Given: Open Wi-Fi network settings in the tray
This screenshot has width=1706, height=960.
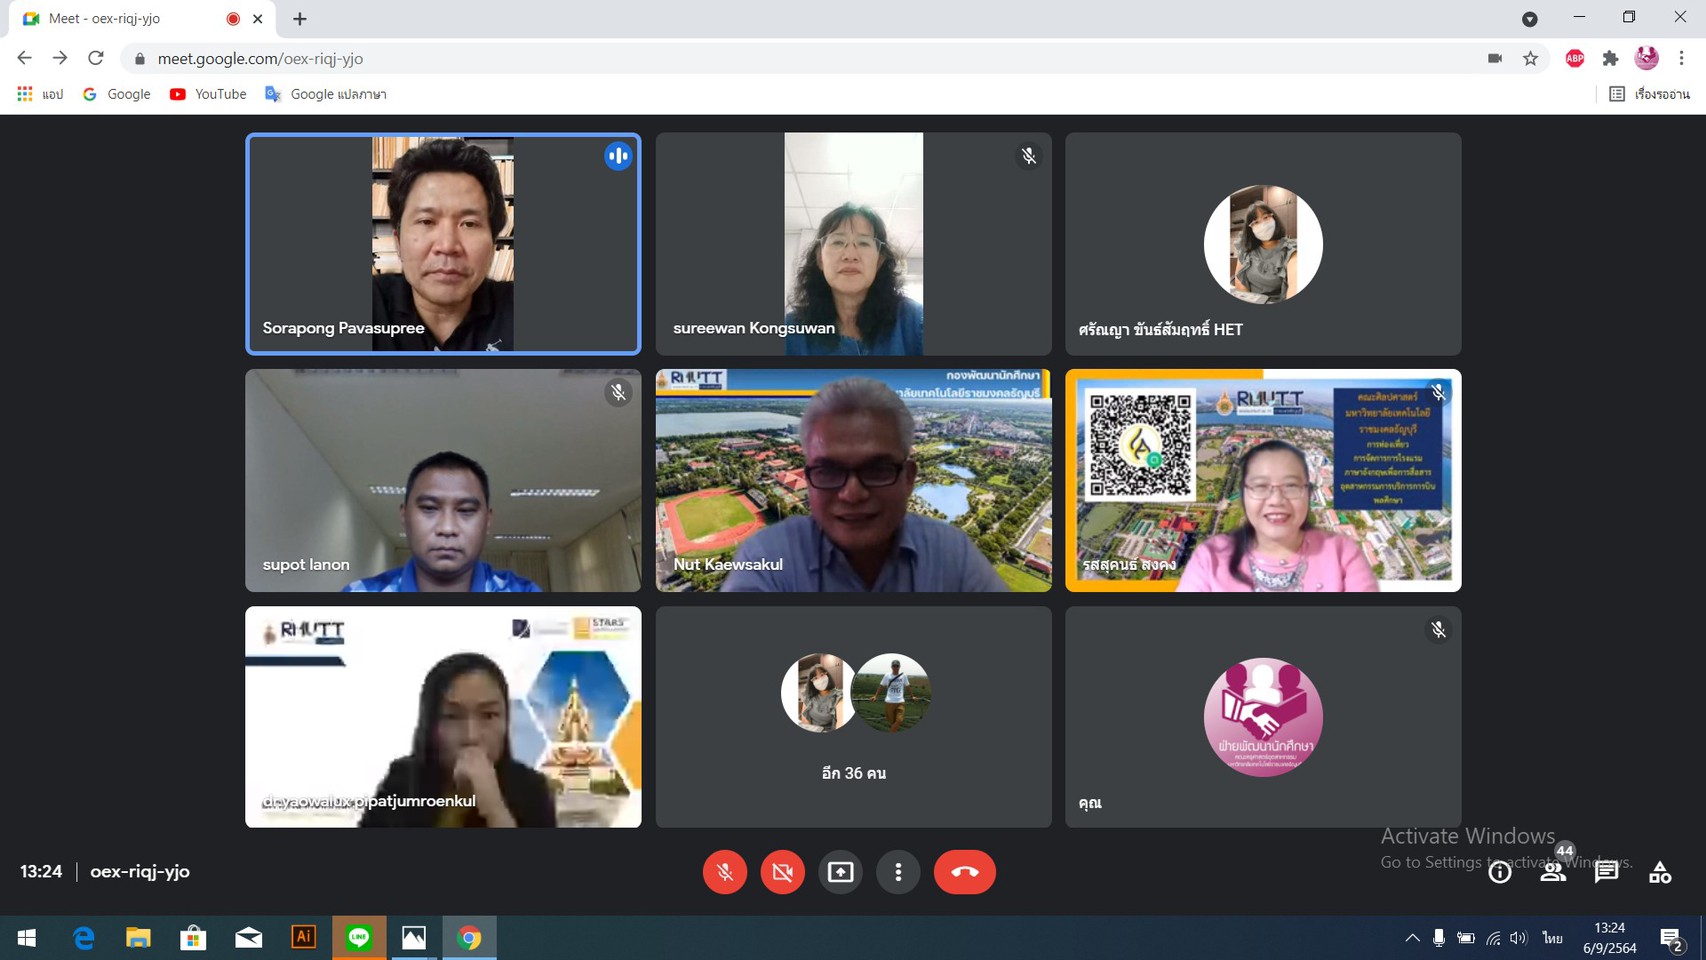Looking at the screenshot, I should pos(1493,938).
